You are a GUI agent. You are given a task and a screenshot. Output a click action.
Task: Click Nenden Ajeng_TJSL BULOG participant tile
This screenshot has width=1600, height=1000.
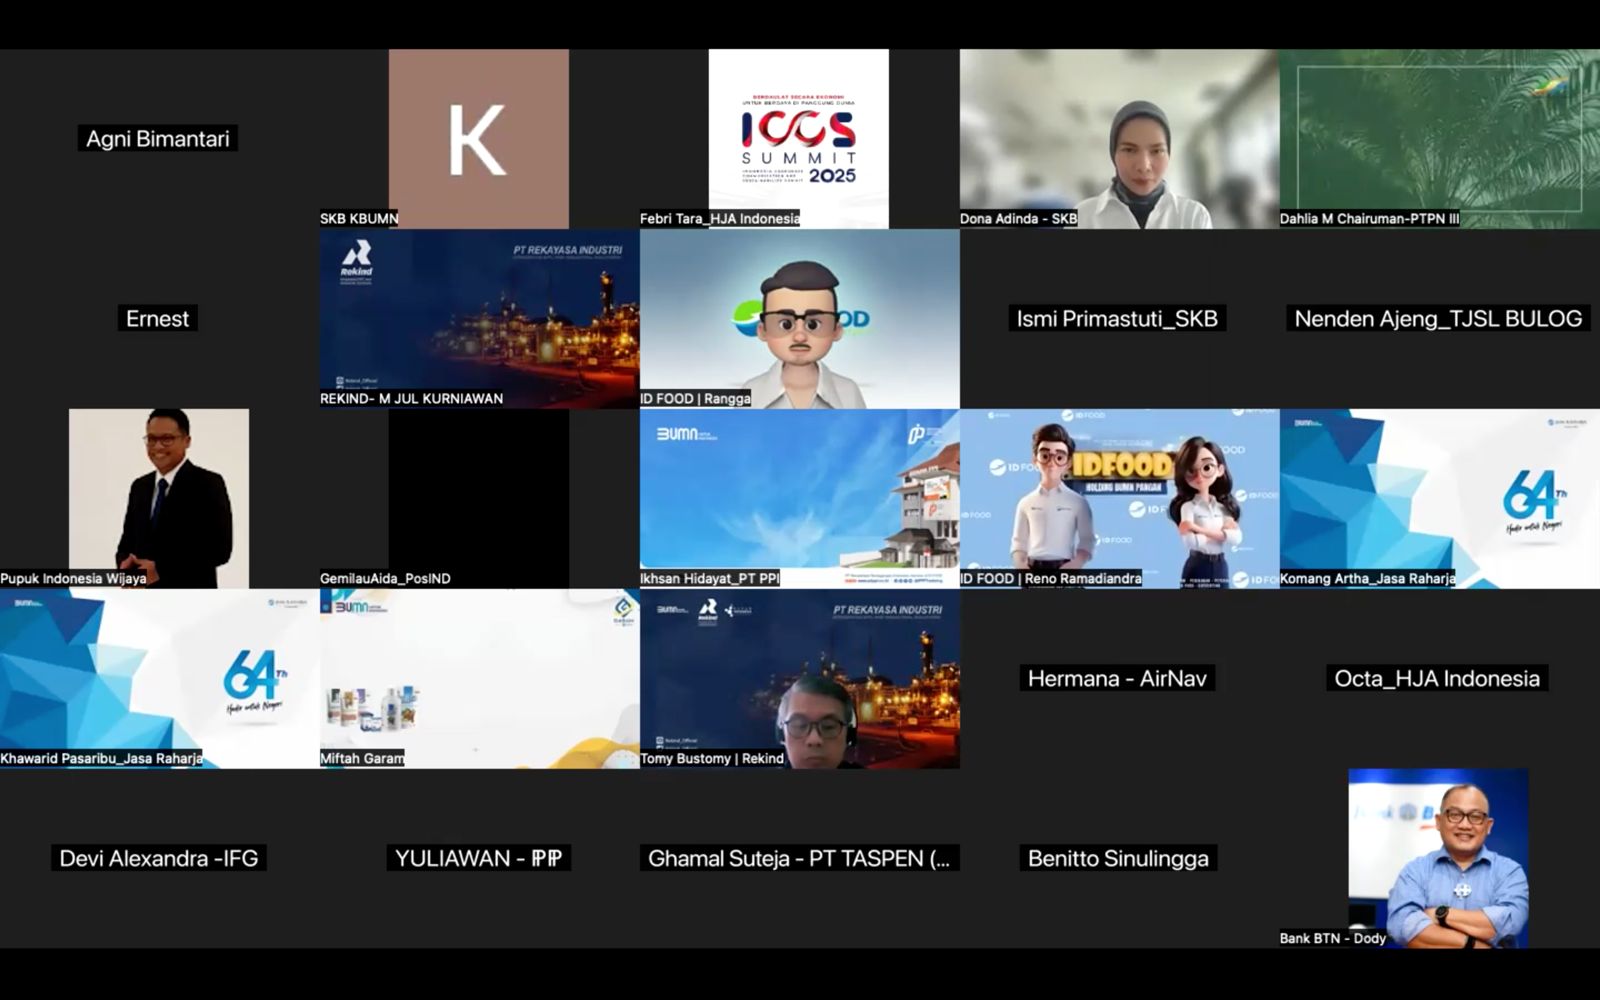[1438, 319]
